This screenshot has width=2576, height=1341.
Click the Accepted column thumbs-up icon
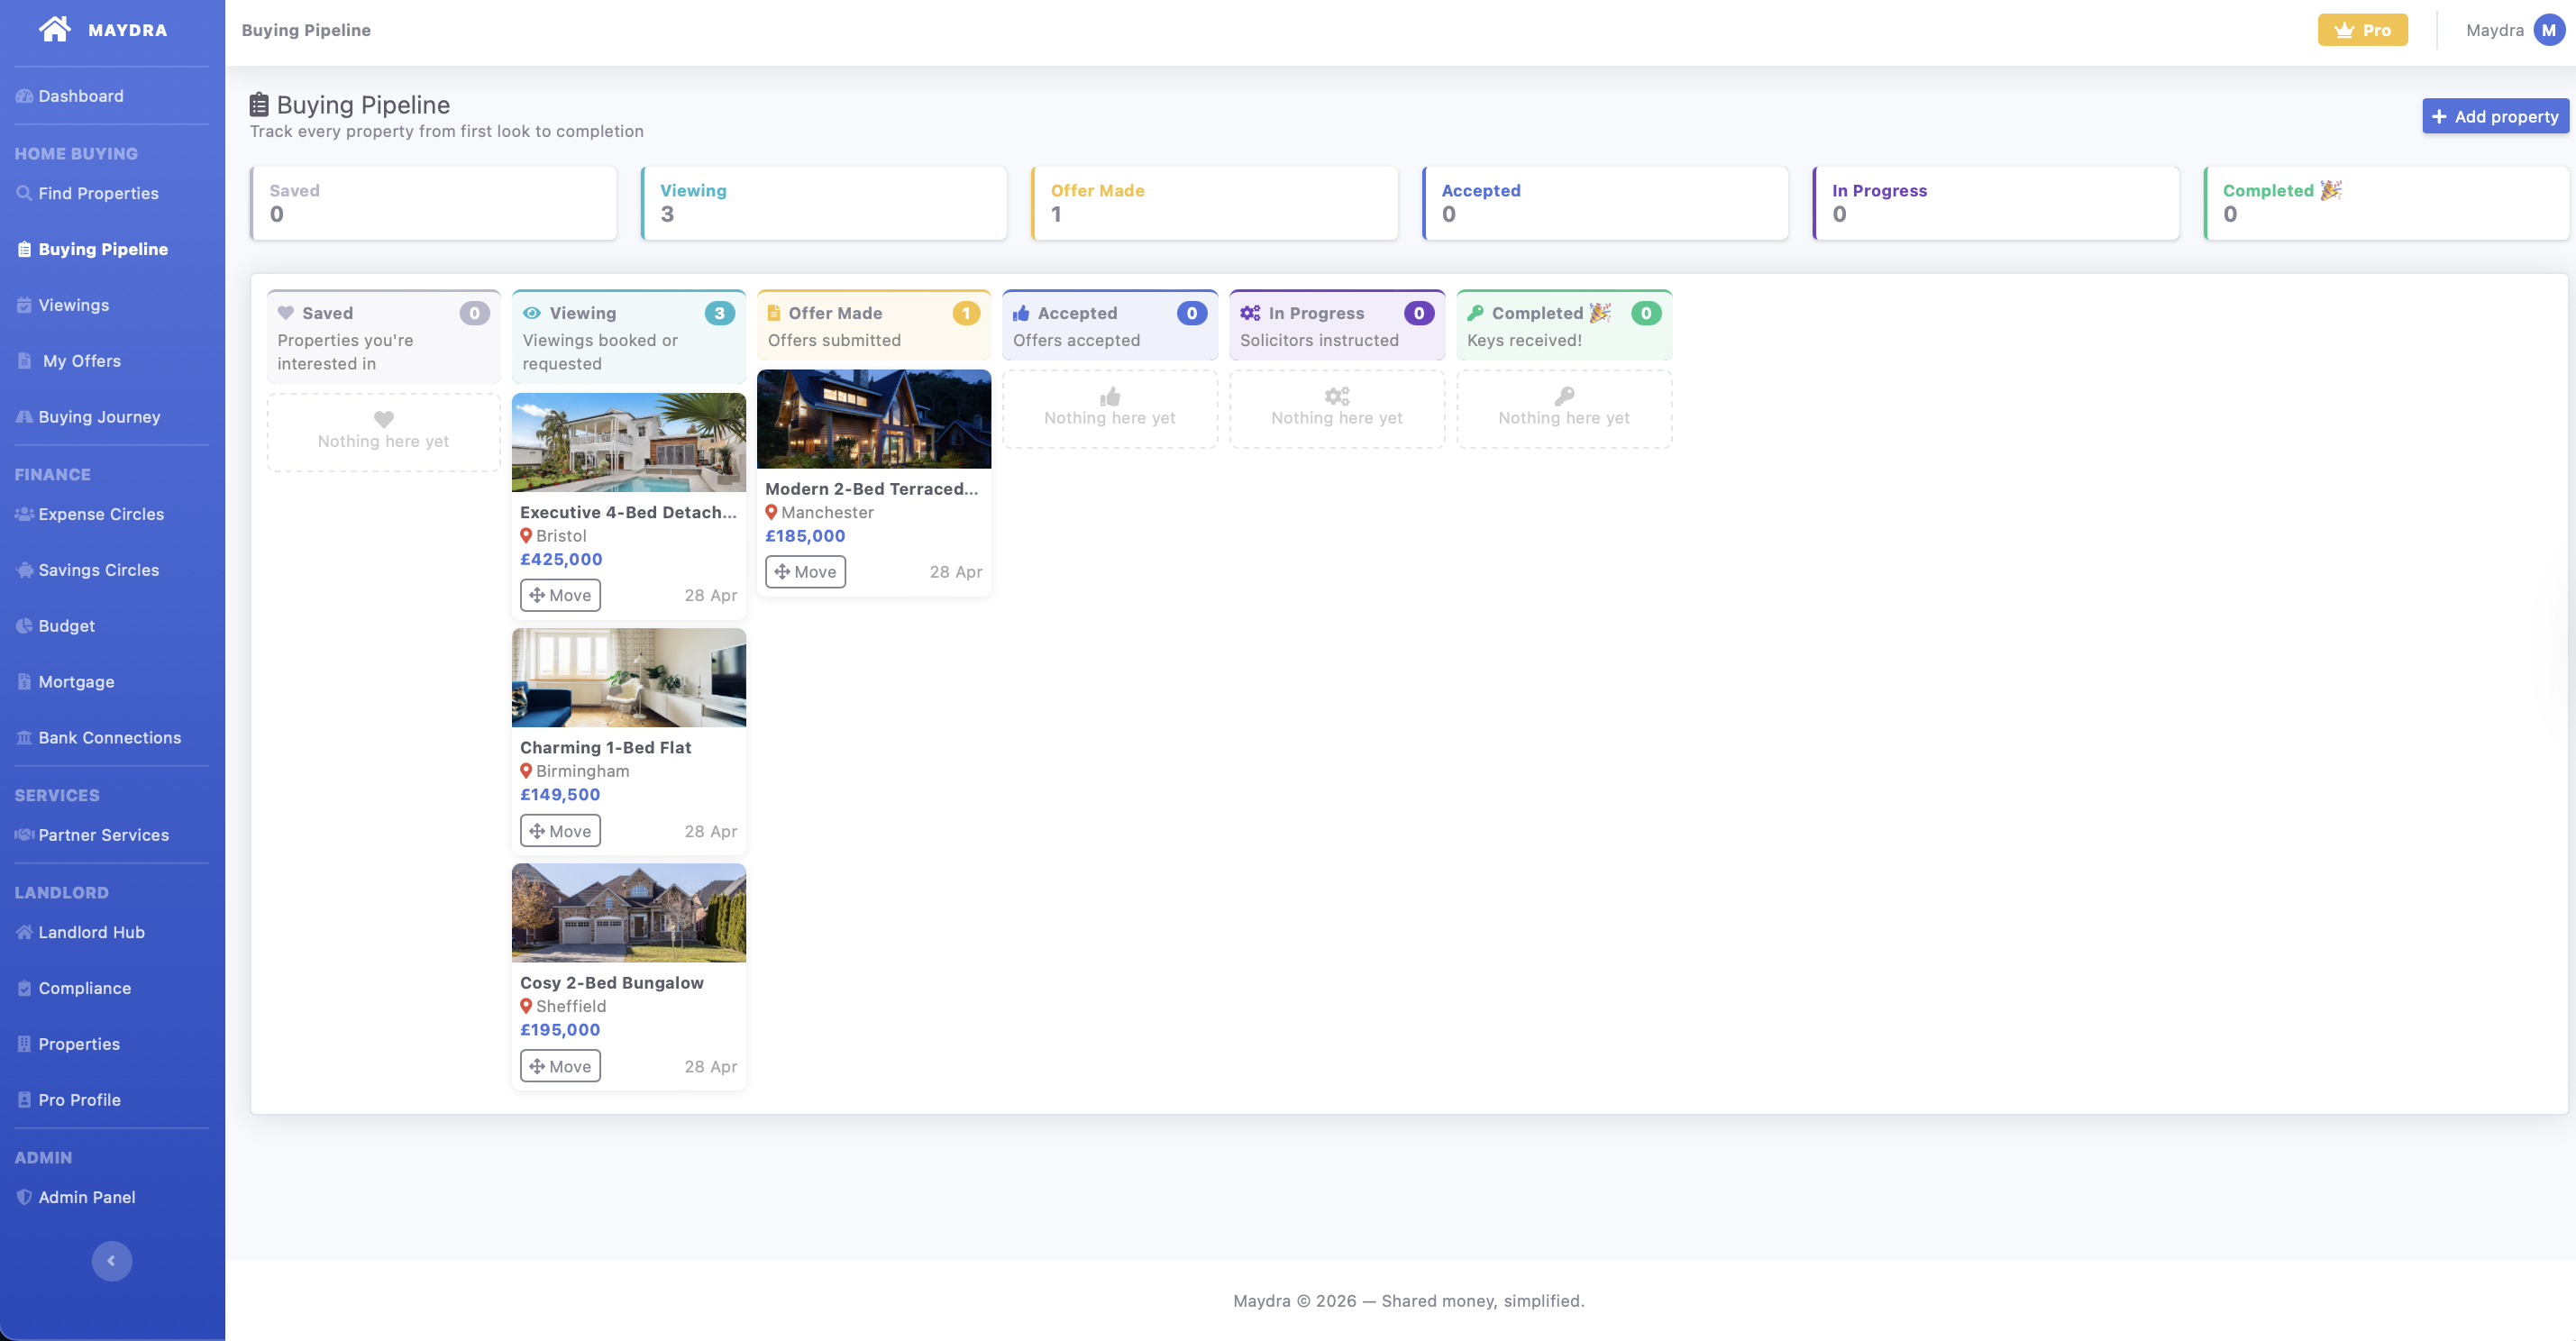click(x=1021, y=313)
